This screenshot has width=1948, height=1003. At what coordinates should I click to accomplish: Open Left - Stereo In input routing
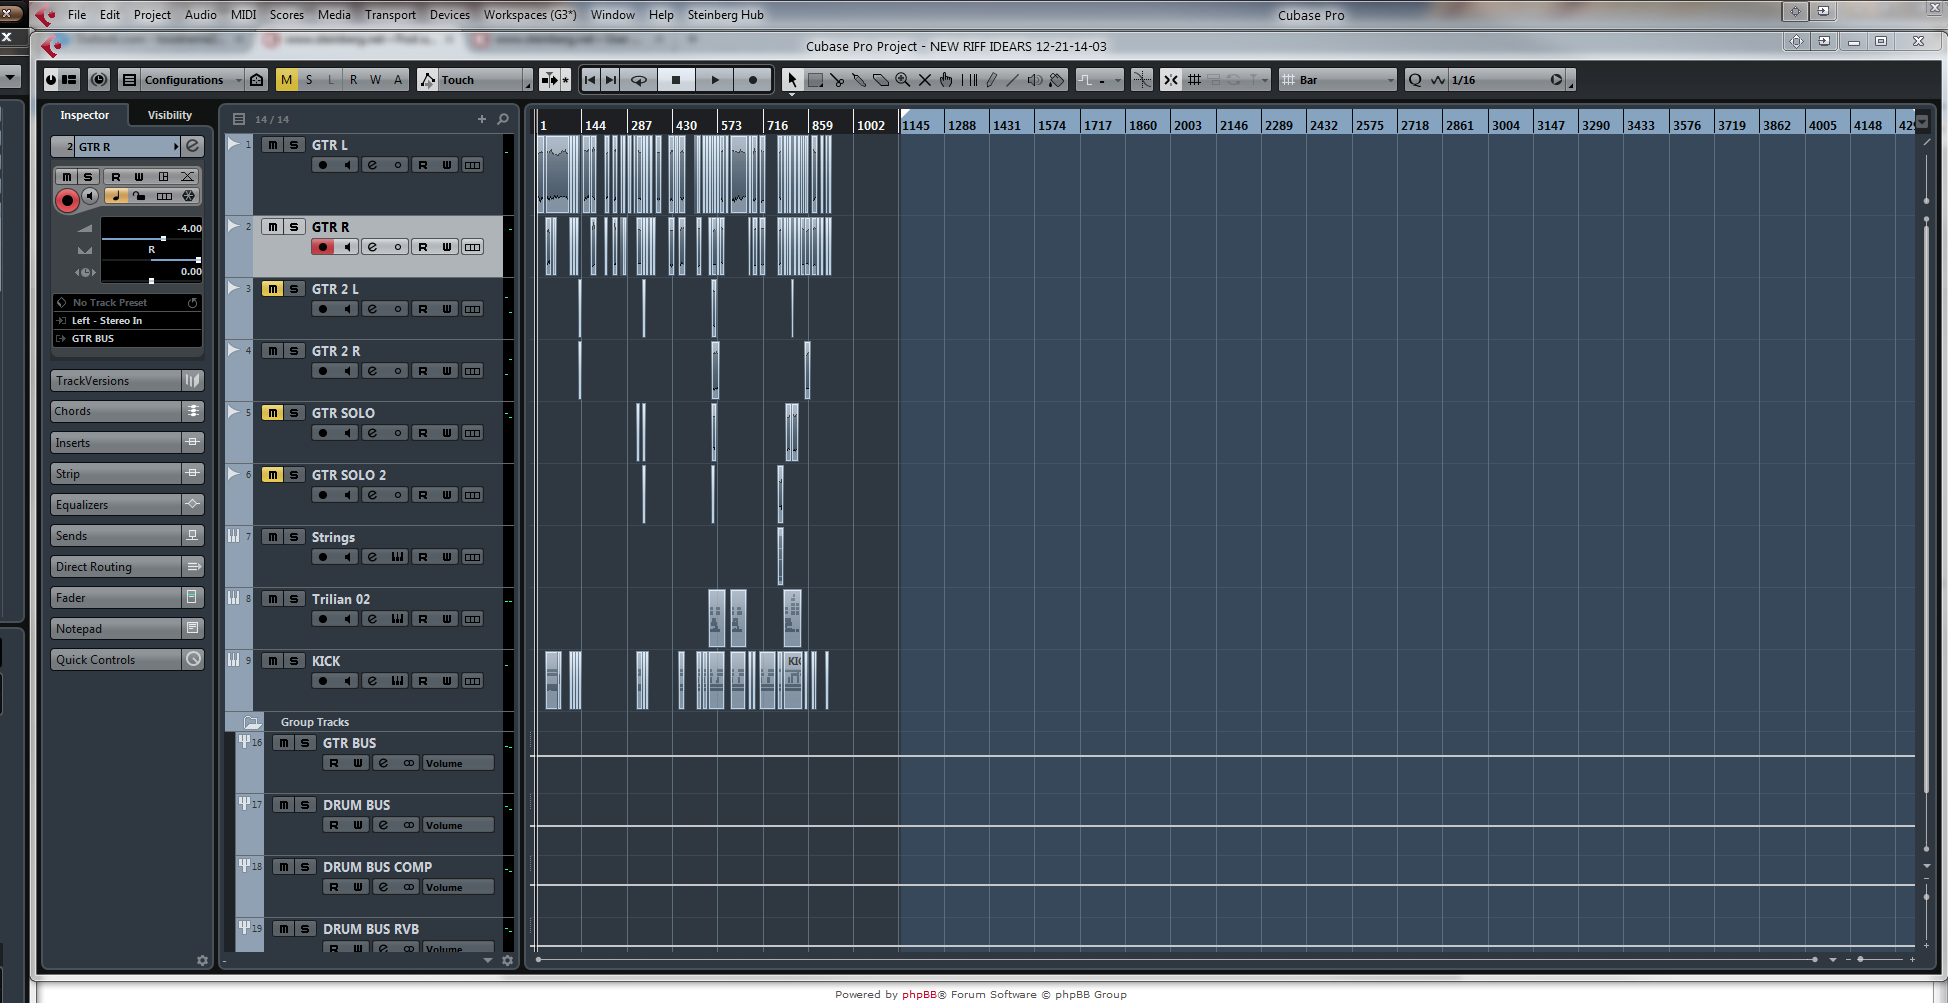pos(127,321)
